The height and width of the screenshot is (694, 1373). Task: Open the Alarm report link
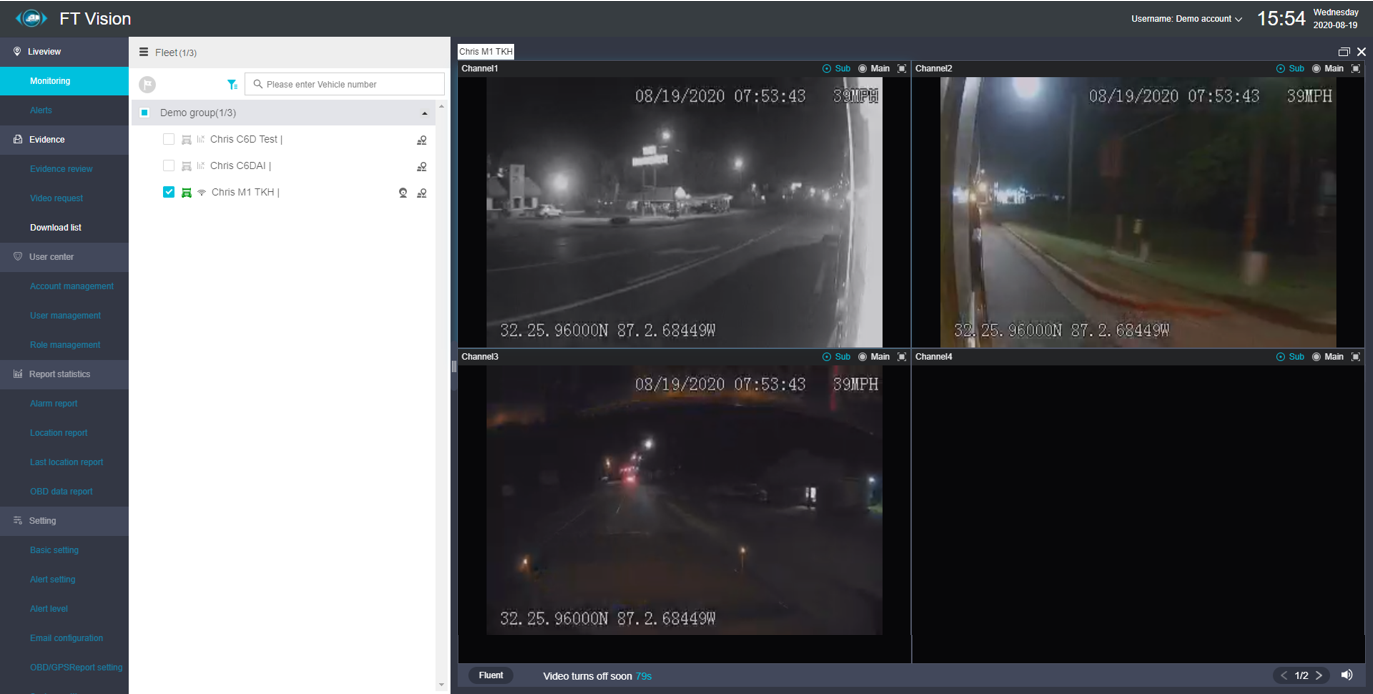click(54, 404)
